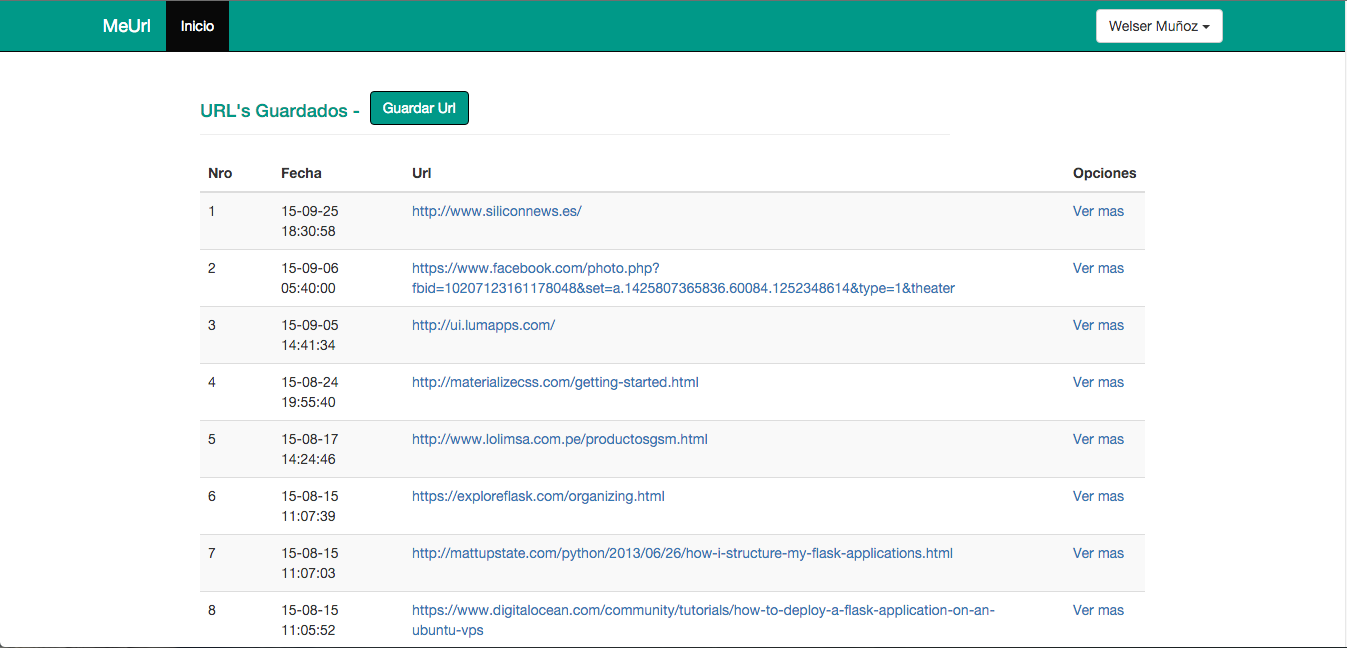Click Ver mas for materializecss row
This screenshot has width=1347, height=648.
tap(1098, 382)
